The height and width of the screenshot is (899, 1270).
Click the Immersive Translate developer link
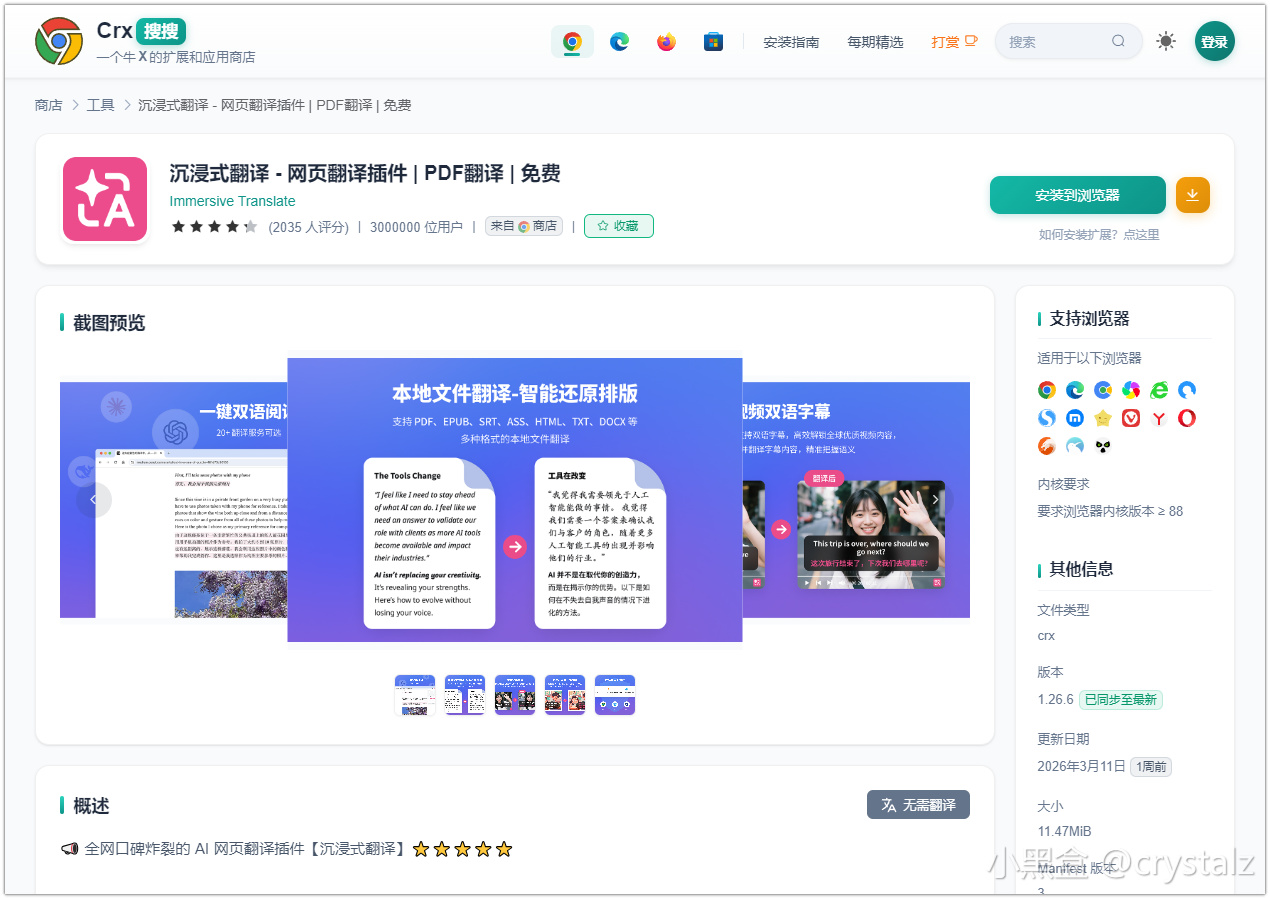tap(233, 201)
